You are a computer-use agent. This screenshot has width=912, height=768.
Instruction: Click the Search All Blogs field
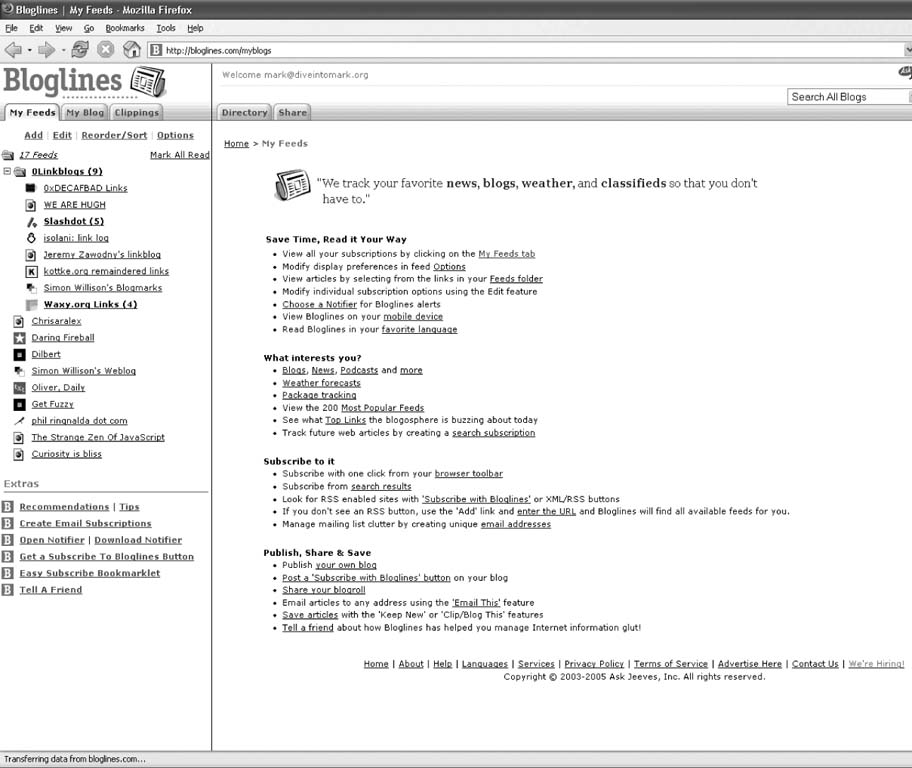(847, 97)
